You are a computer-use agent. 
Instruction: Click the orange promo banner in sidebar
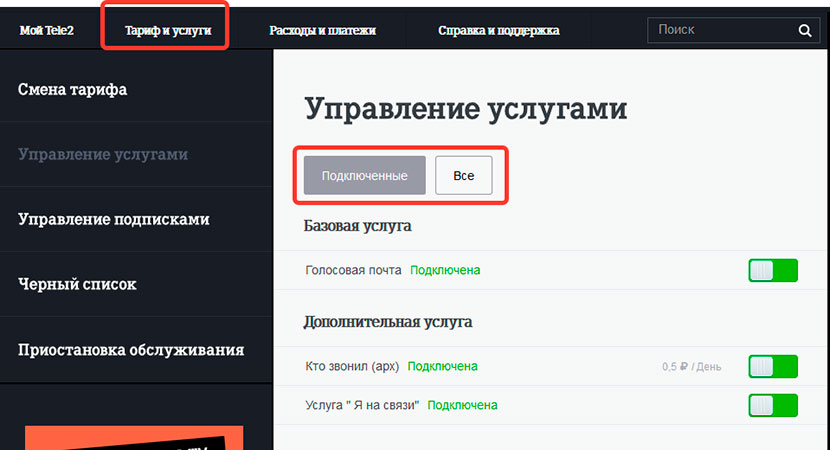133,438
